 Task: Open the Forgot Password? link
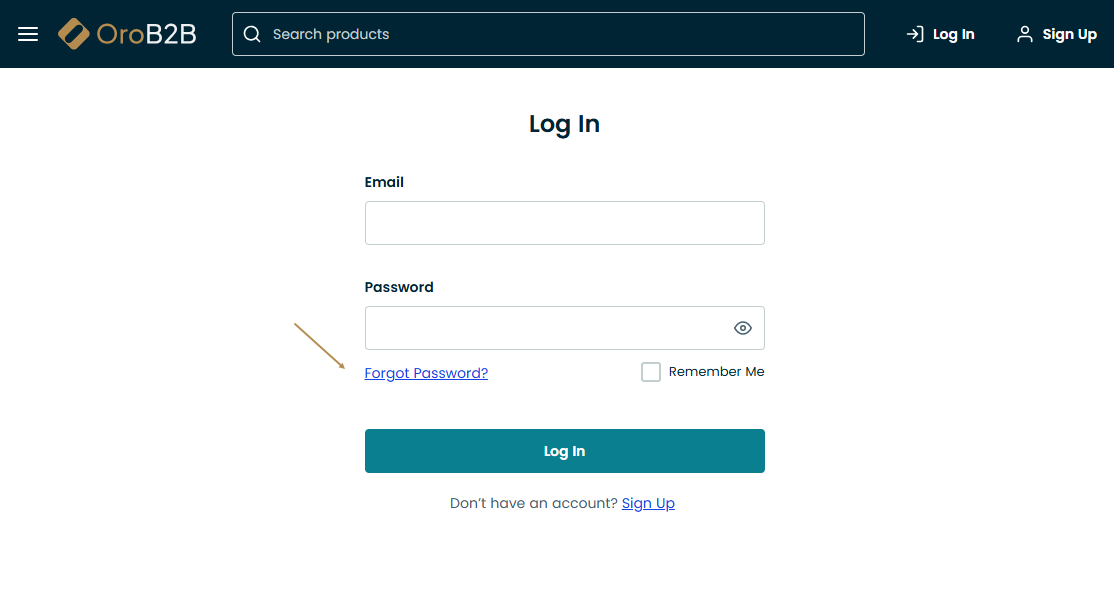pyautogui.click(x=426, y=373)
